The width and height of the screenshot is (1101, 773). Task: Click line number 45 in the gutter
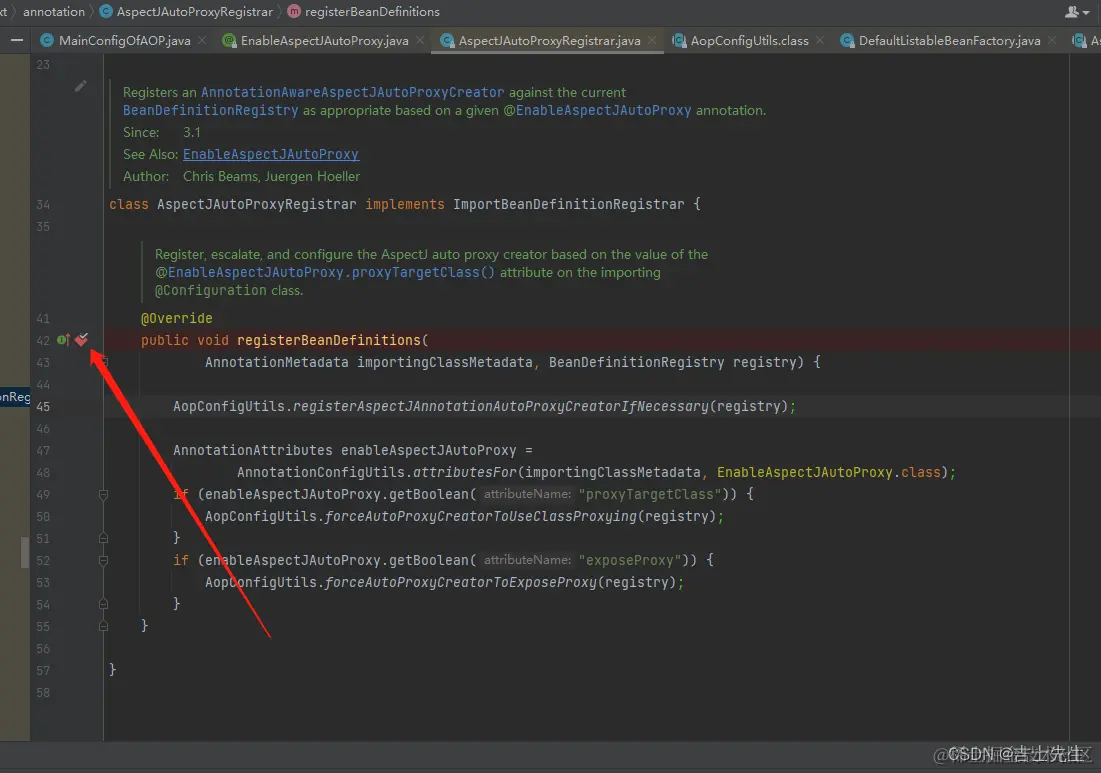(43, 407)
